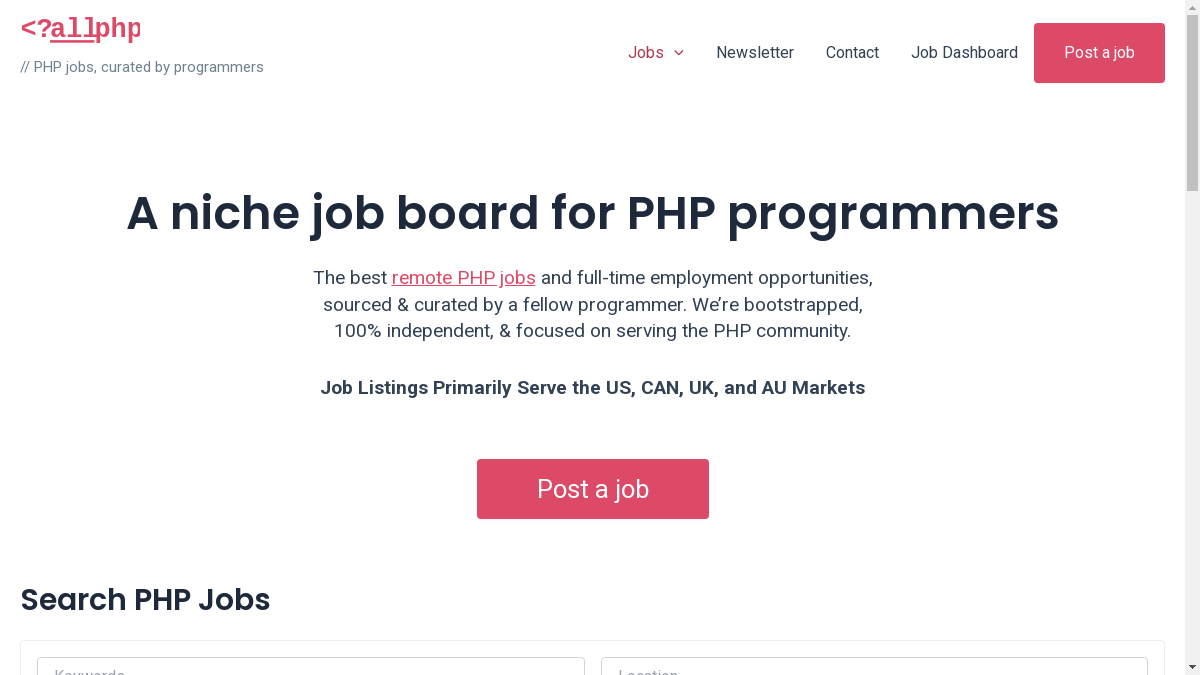Click the allphp site logo

pyautogui.click(x=81, y=30)
